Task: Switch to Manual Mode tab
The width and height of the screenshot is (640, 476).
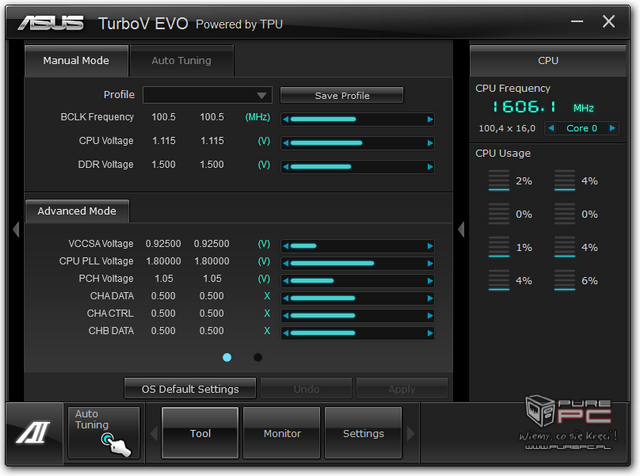Action: coord(76,61)
